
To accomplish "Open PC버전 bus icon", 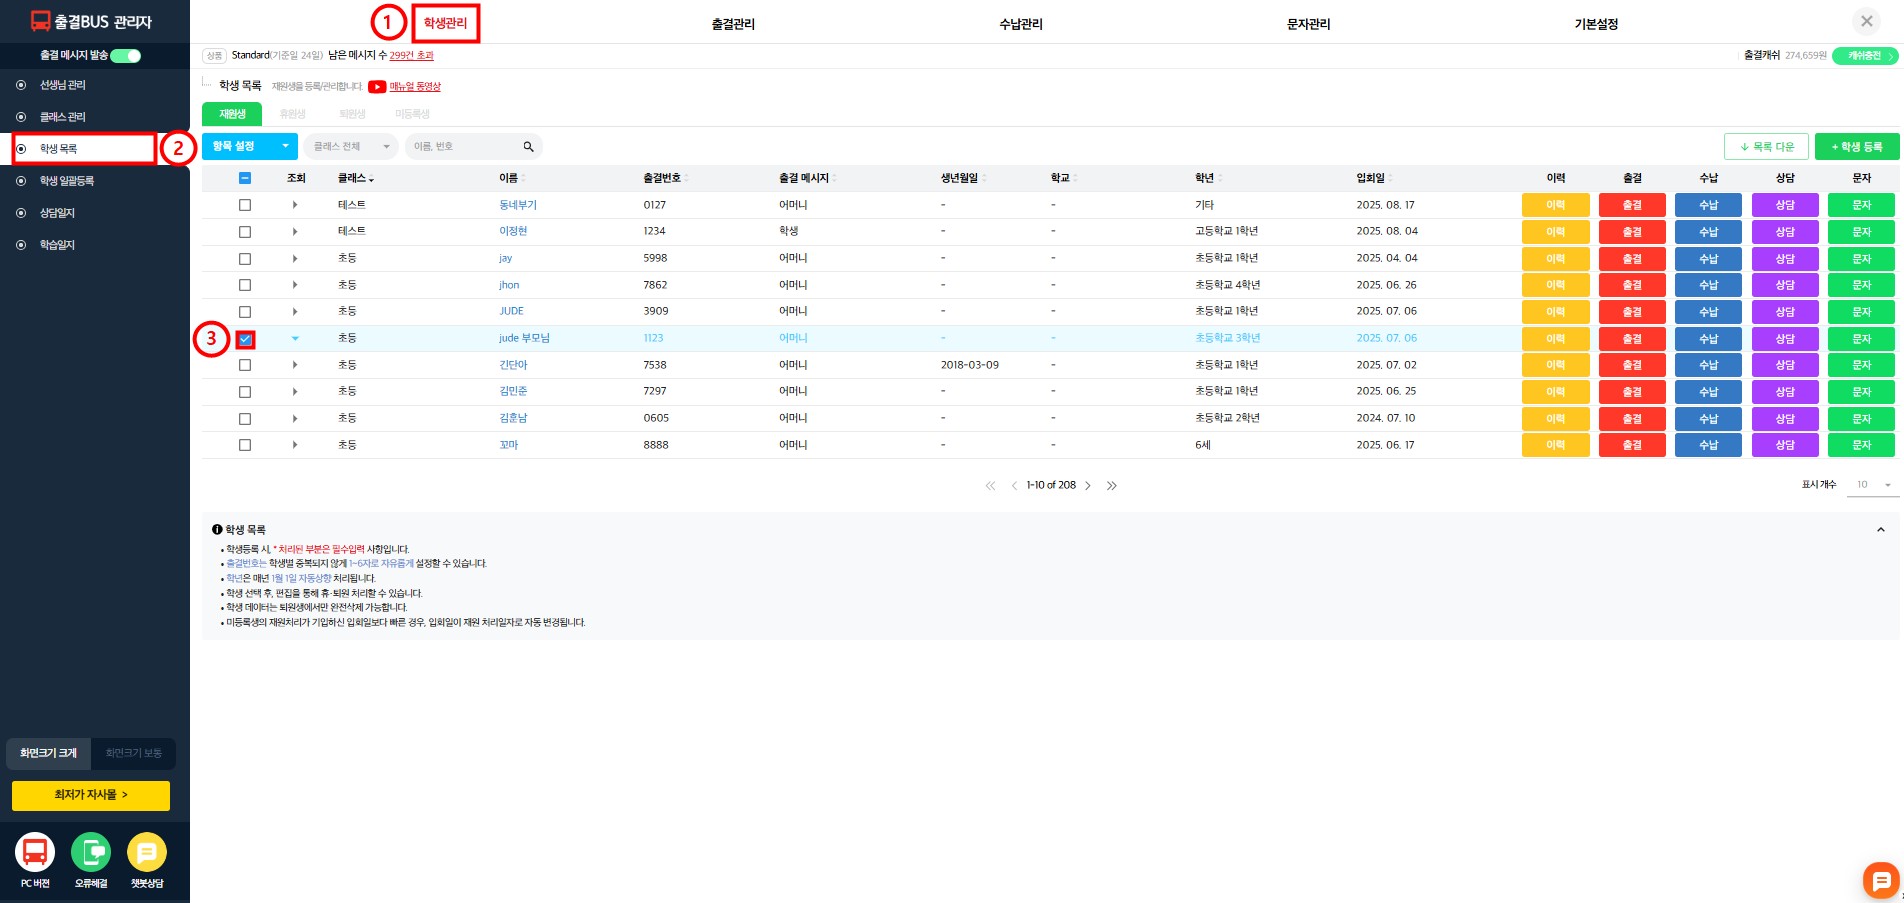I will 35,852.
